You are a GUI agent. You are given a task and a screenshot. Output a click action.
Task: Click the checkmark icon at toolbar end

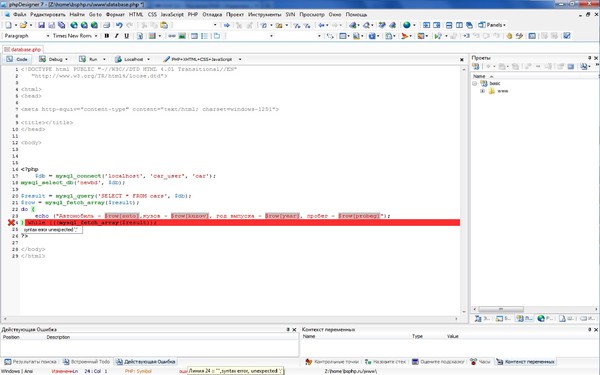(x=567, y=36)
